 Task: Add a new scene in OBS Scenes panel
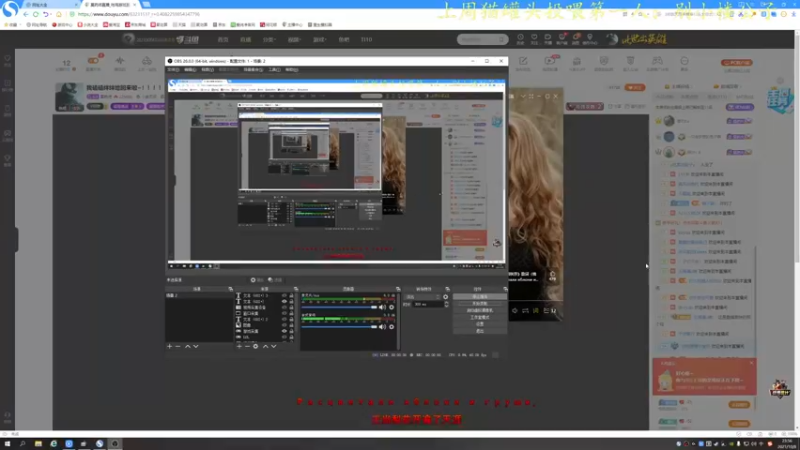coord(169,346)
